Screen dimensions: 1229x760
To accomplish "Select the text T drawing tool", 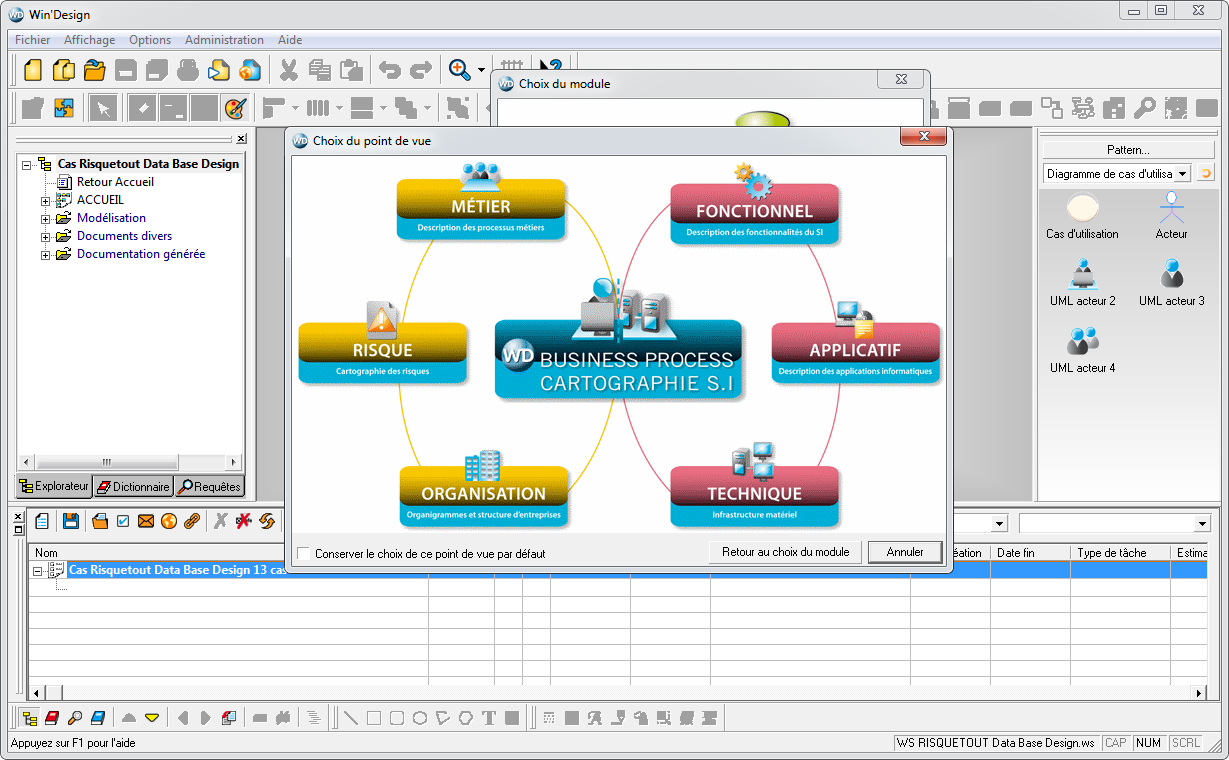I will 489,717.
